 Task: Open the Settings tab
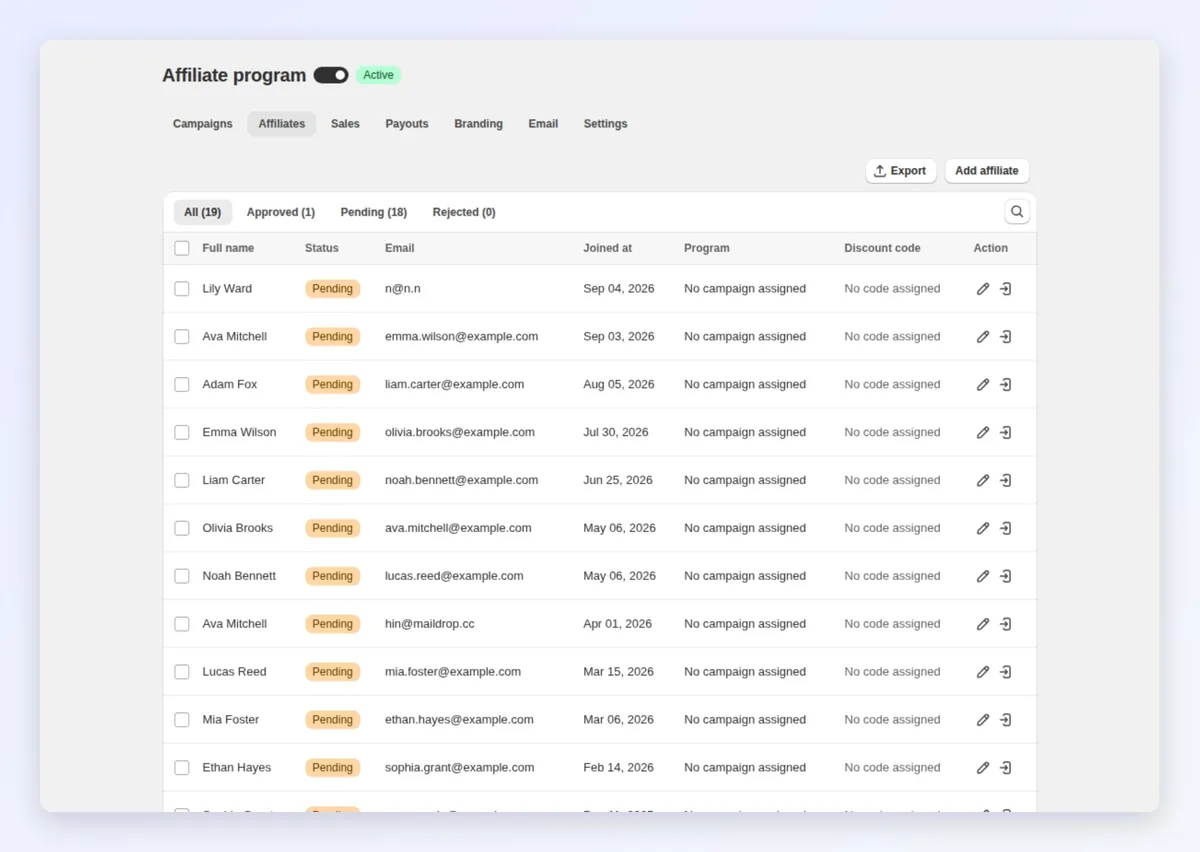(606, 124)
